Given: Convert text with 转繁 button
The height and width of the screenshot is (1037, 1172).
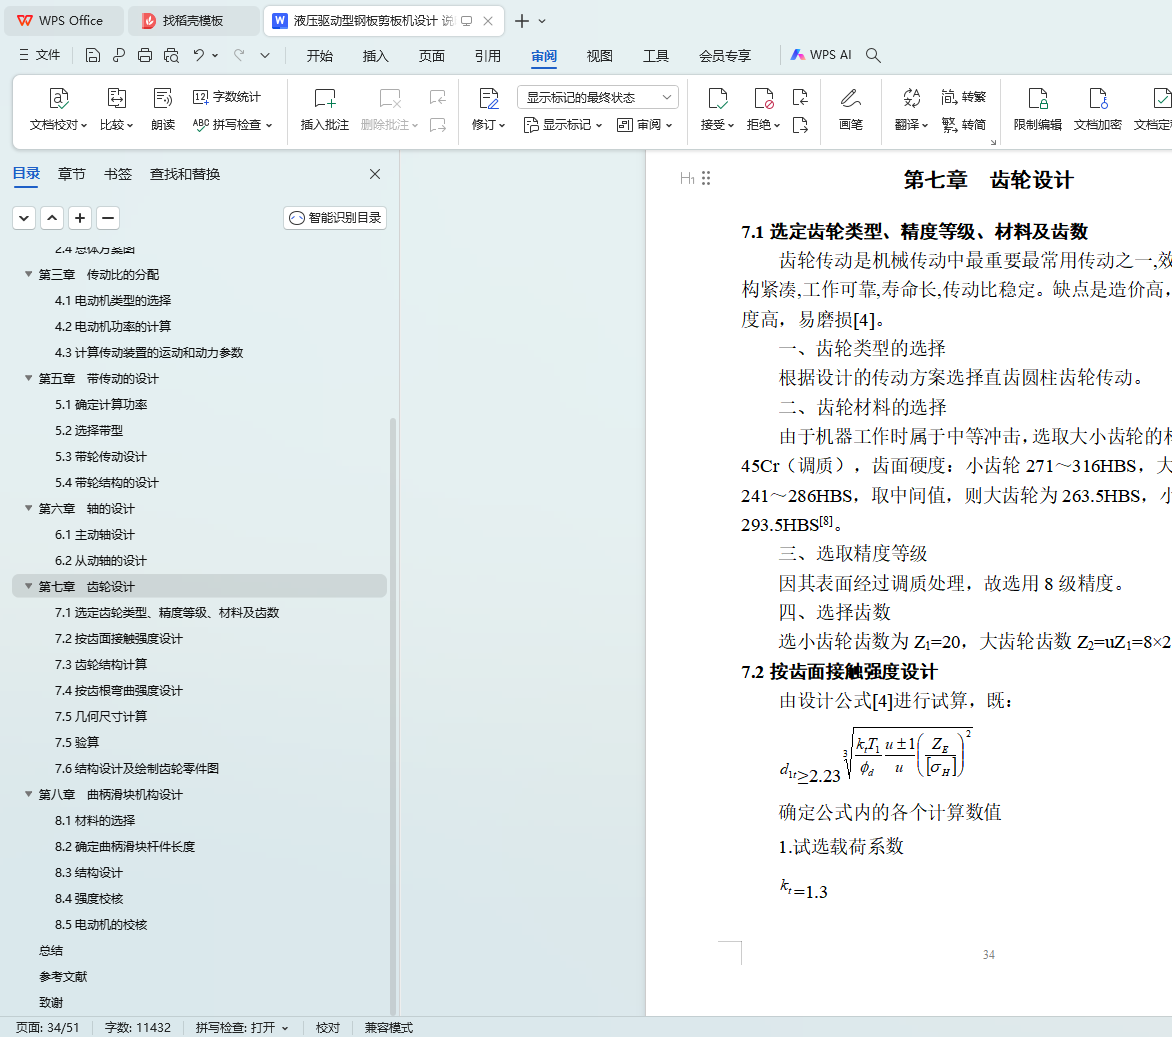Looking at the screenshot, I should [x=963, y=97].
